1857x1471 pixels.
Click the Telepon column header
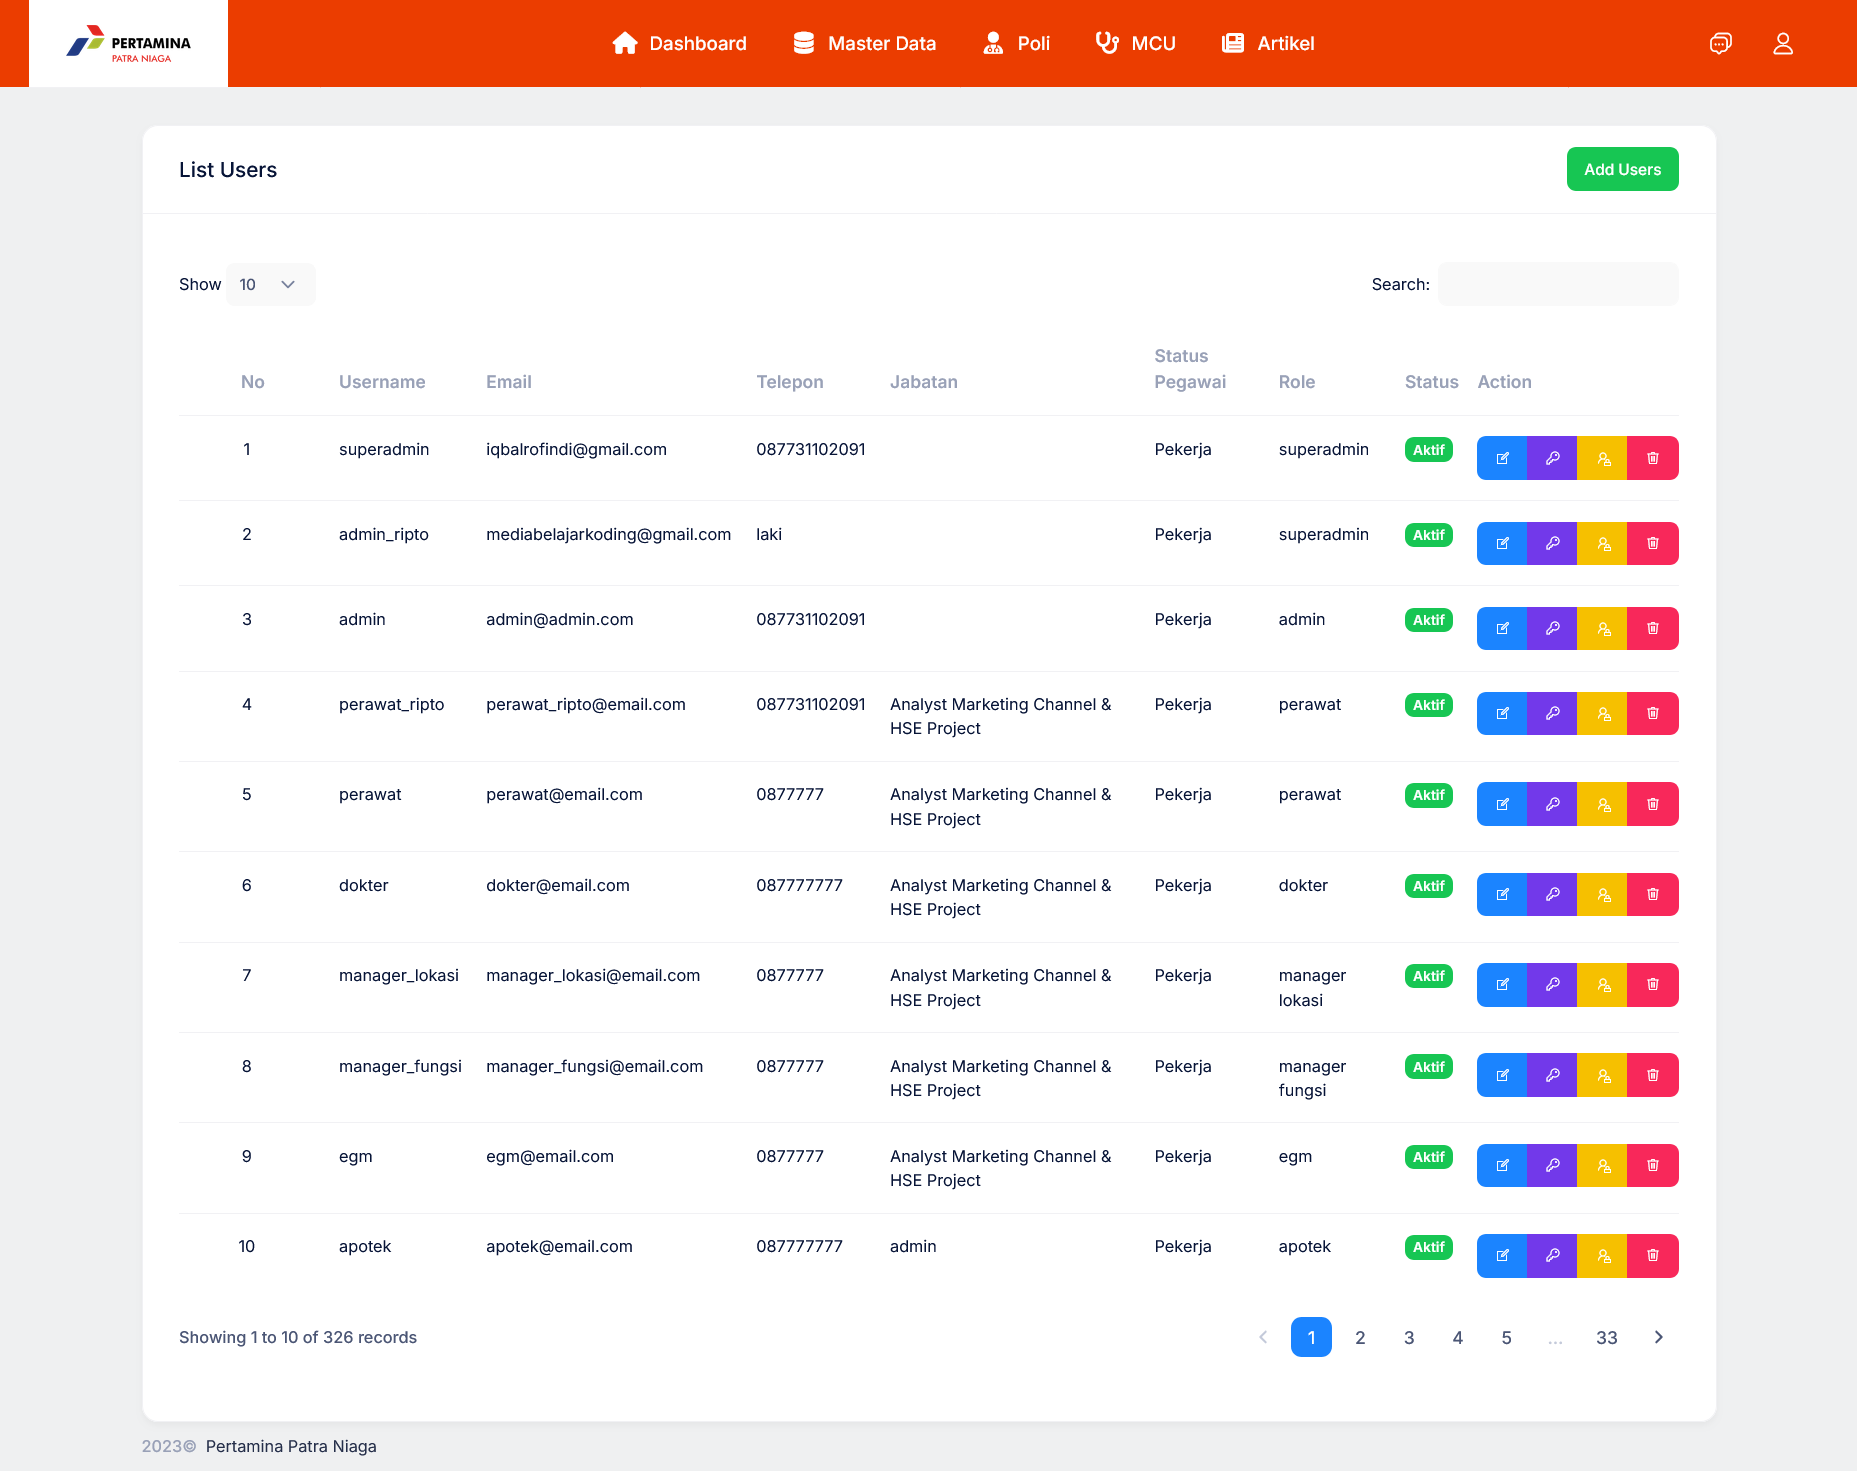click(x=789, y=382)
